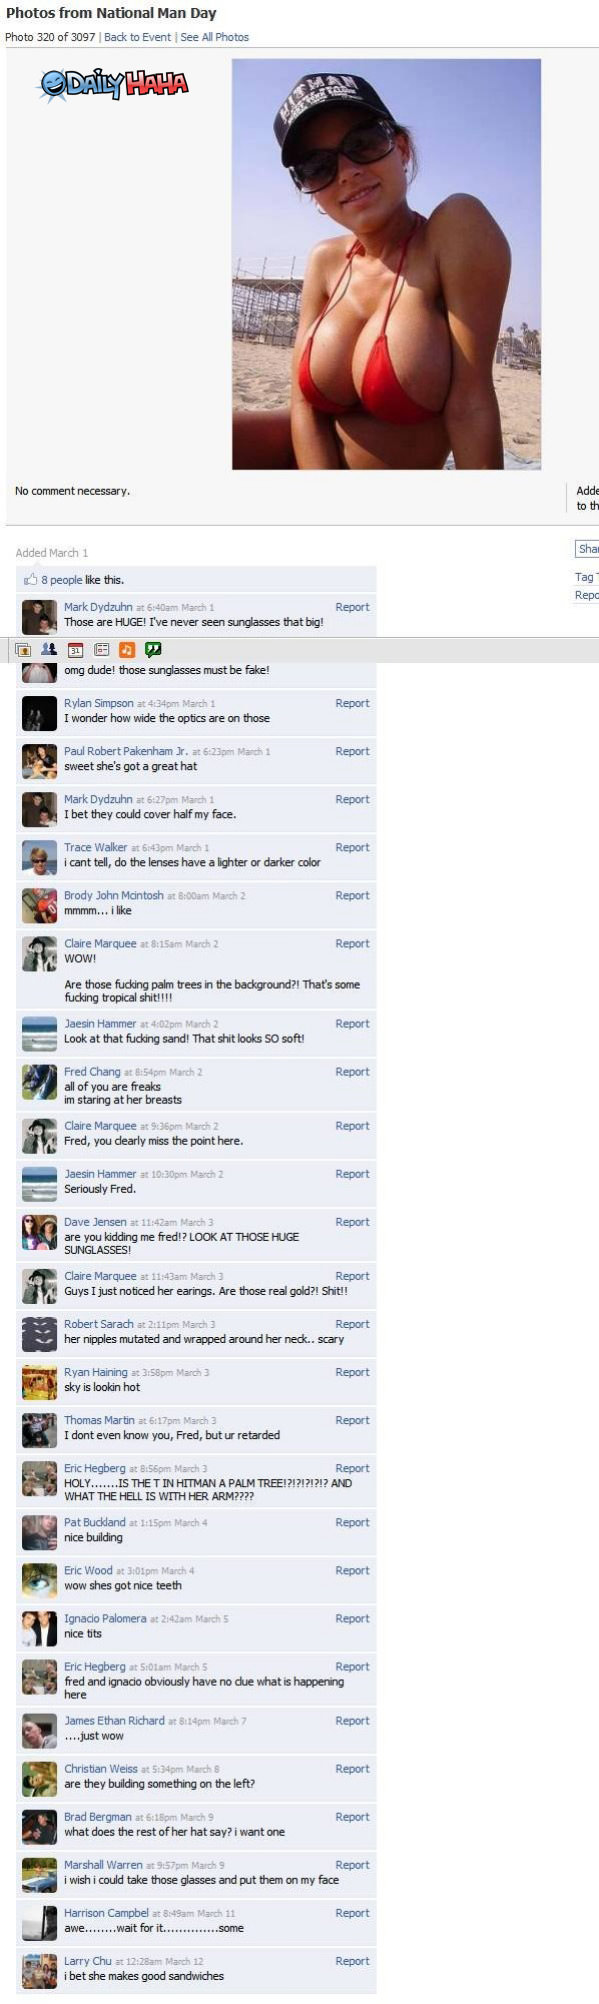Report Mark Dydzuhn's first comment
This screenshot has width=599, height=2004.
(352, 607)
